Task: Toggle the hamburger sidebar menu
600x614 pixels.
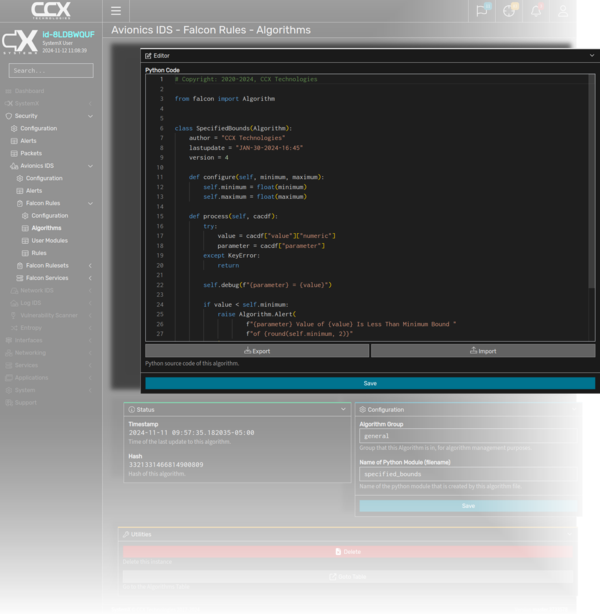Action: click(116, 11)
